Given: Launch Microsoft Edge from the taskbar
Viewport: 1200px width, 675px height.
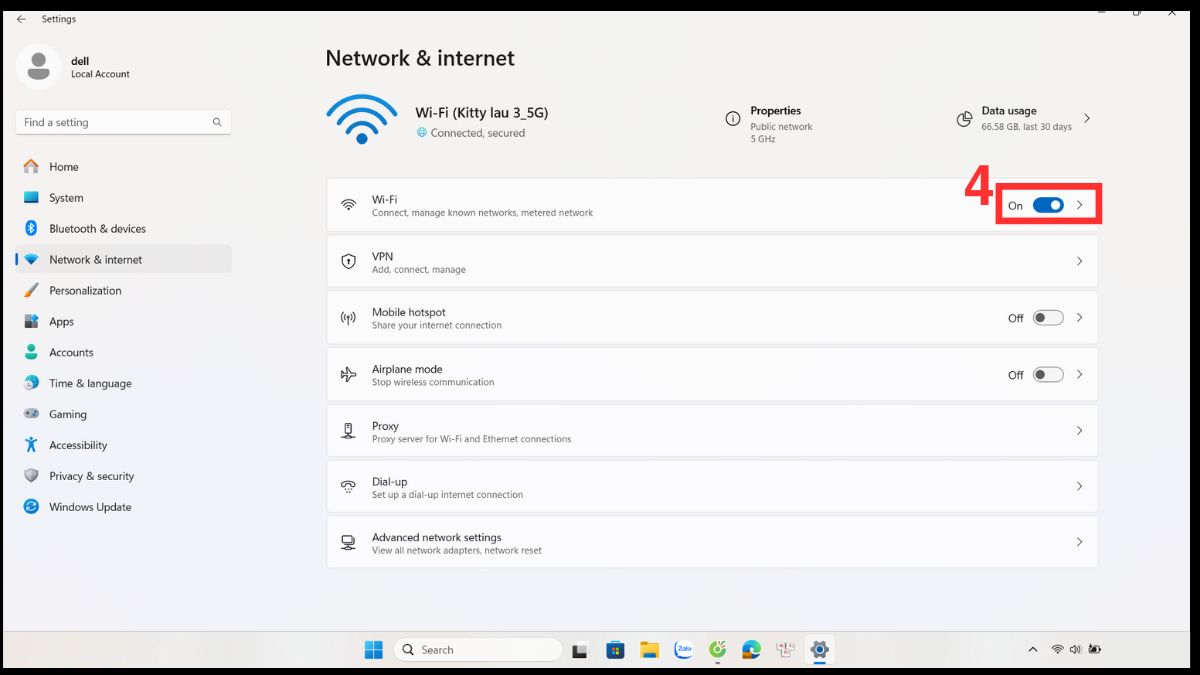Looking at the screenshot, I should pos(750,649).
